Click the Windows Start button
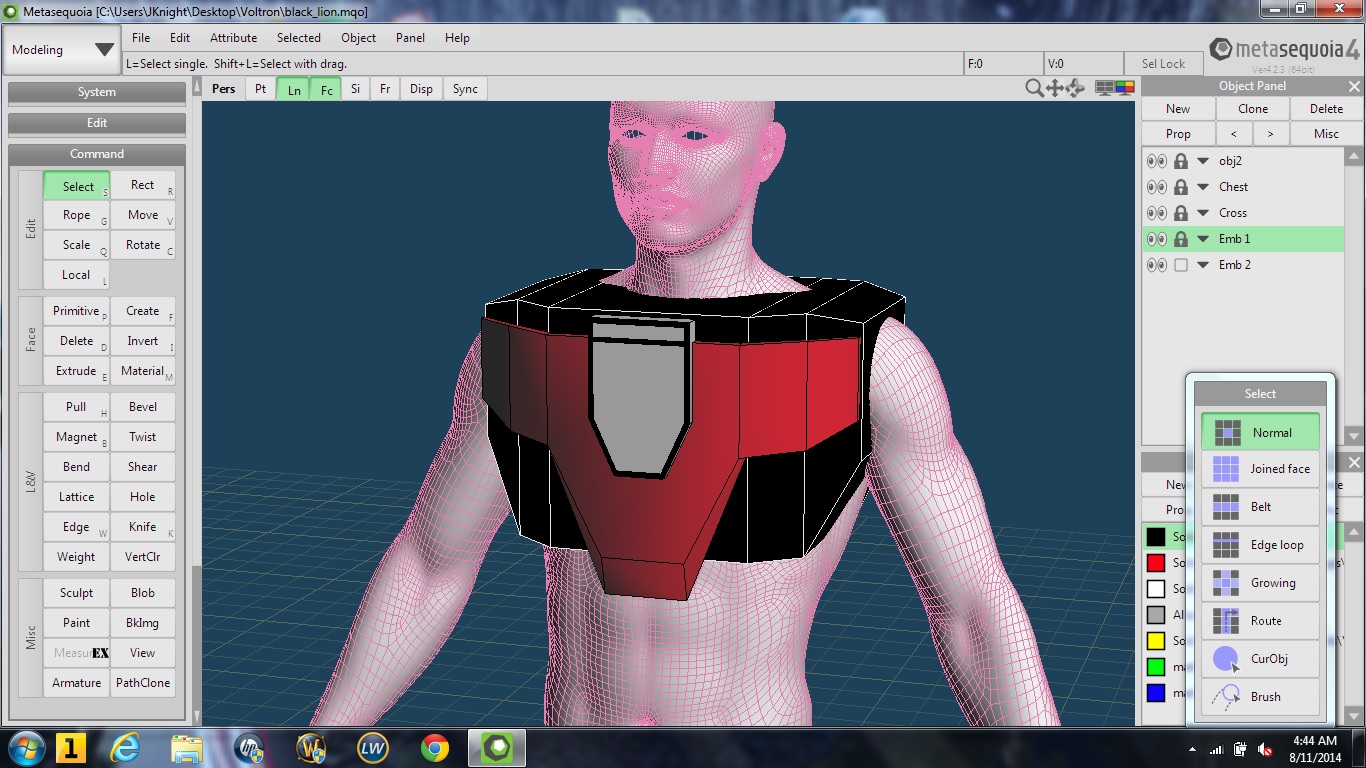The height and width of the screenshot is (768, 1366). [25, 748]
